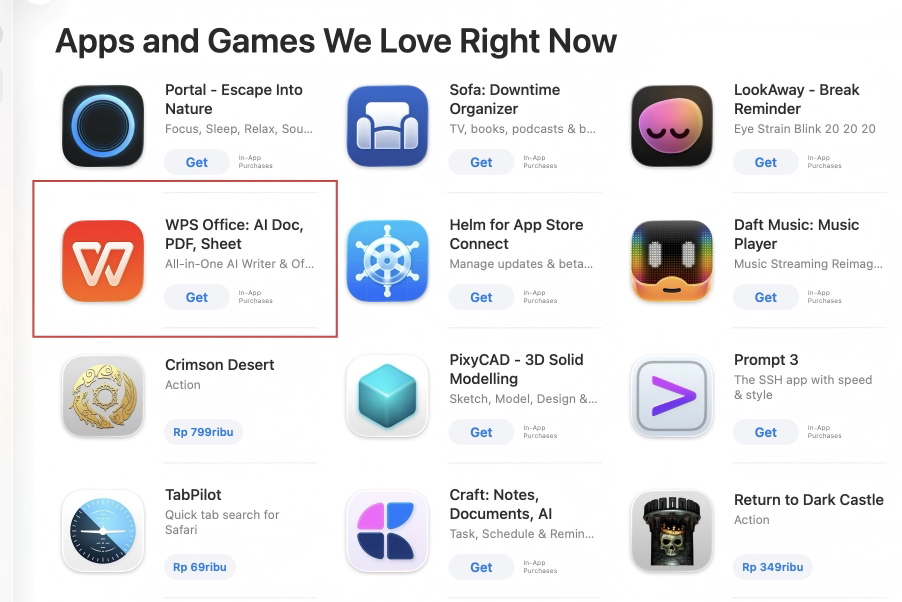Purchase Return to Dark Castle Rp 349ribu
This screenshot has height=602, width=902.
click(773, 567)
